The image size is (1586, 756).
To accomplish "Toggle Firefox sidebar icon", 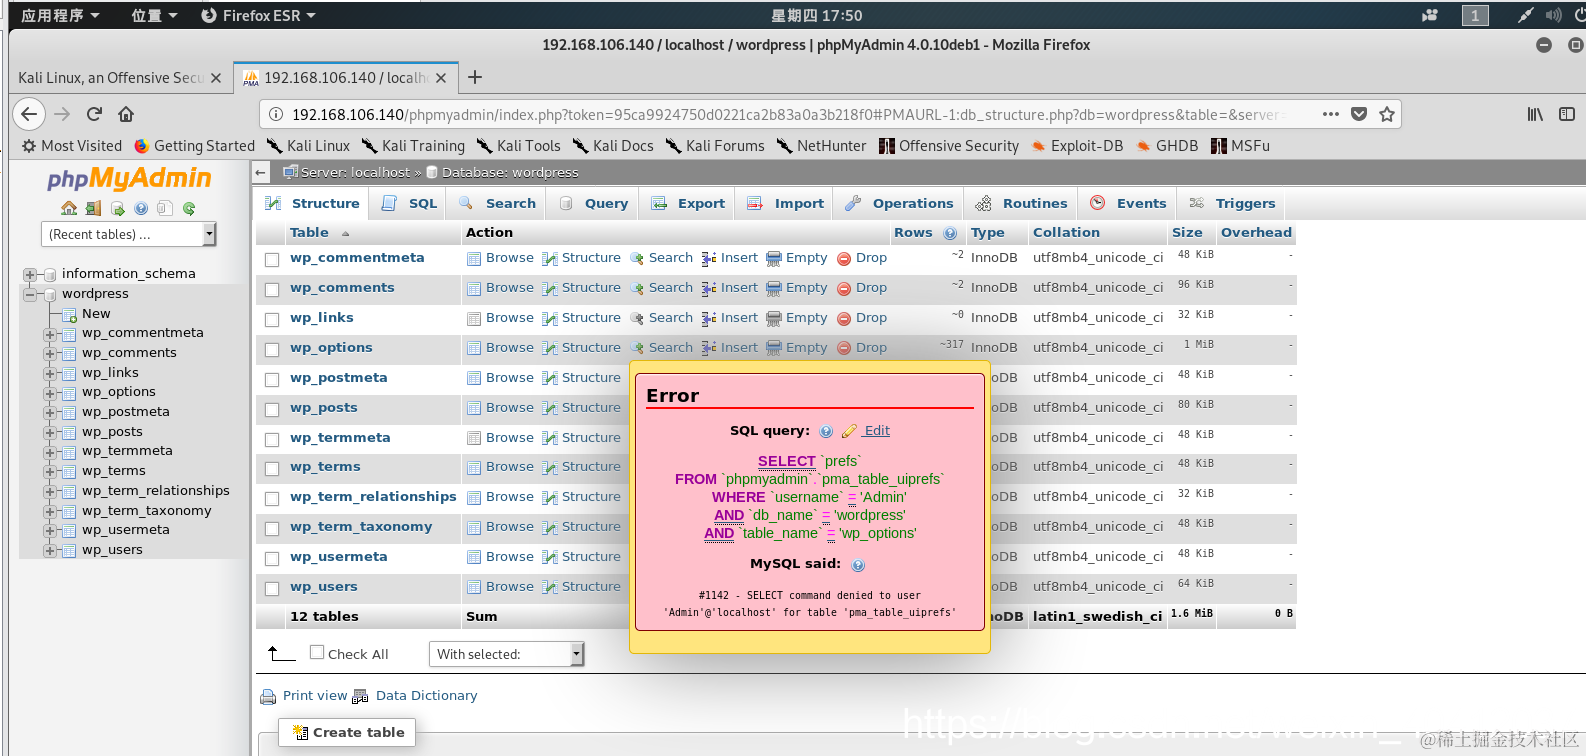I will coord(1567,114).
